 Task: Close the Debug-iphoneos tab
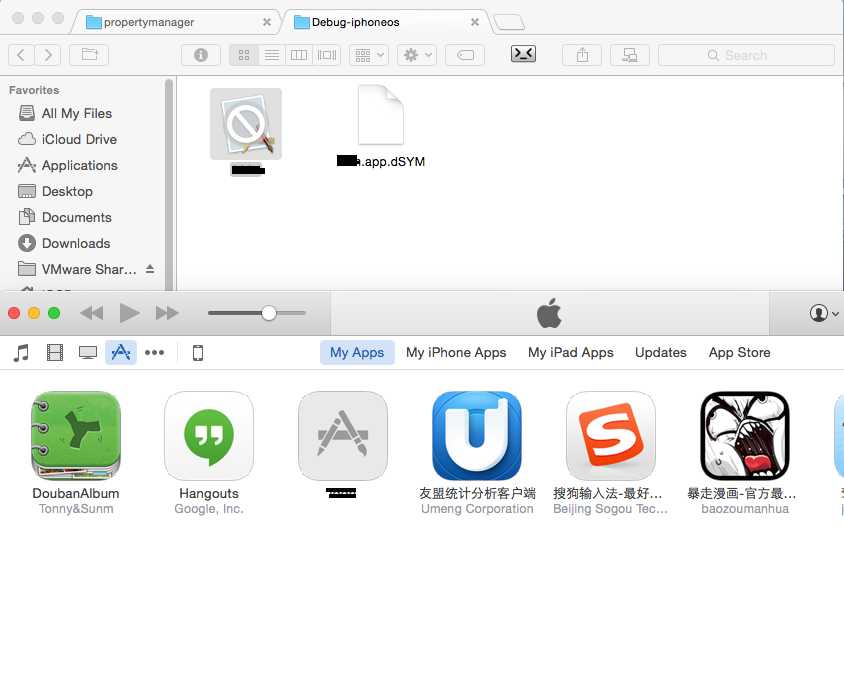click(x=475, y=22)
